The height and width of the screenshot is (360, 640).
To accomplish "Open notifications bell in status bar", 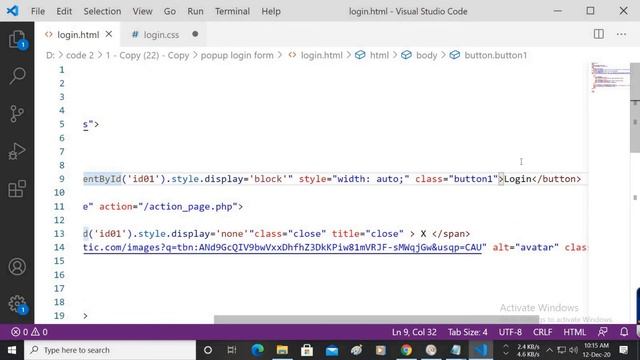I will point(624,332).
